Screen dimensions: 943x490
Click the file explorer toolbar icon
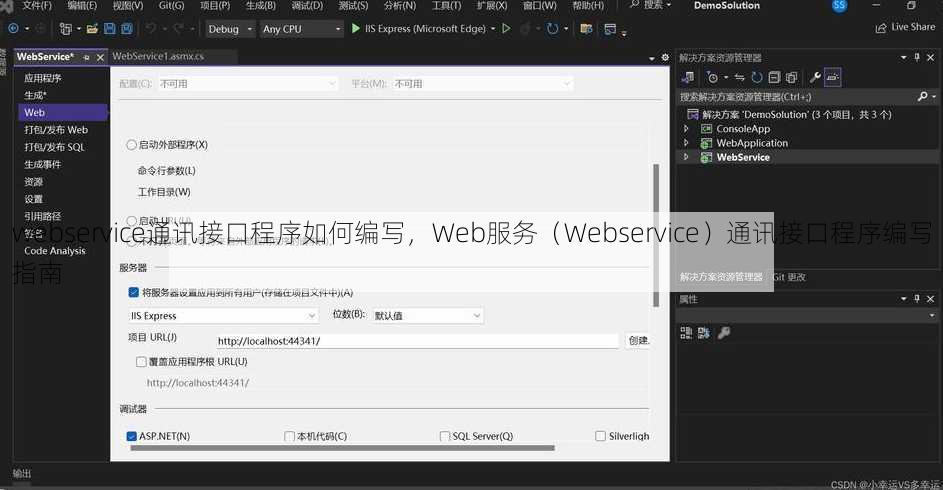[x=586, y=28]
